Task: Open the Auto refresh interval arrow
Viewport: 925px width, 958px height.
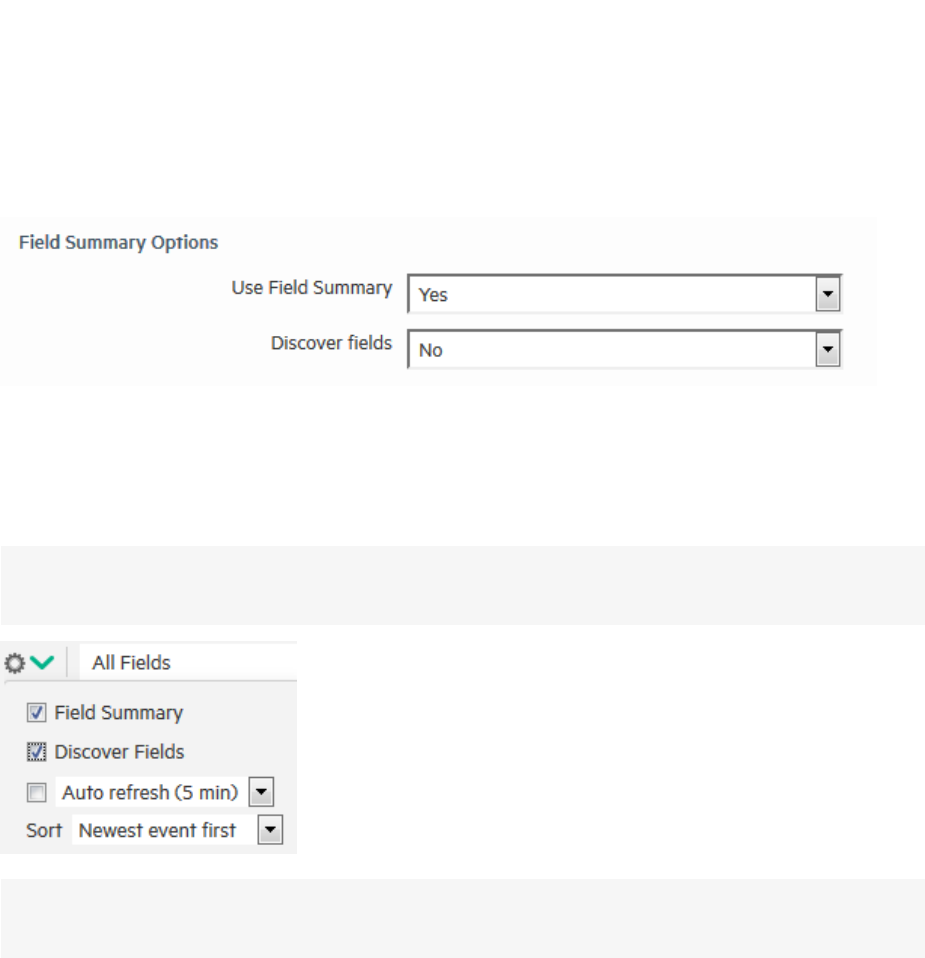Action: [x=260, y=793]
